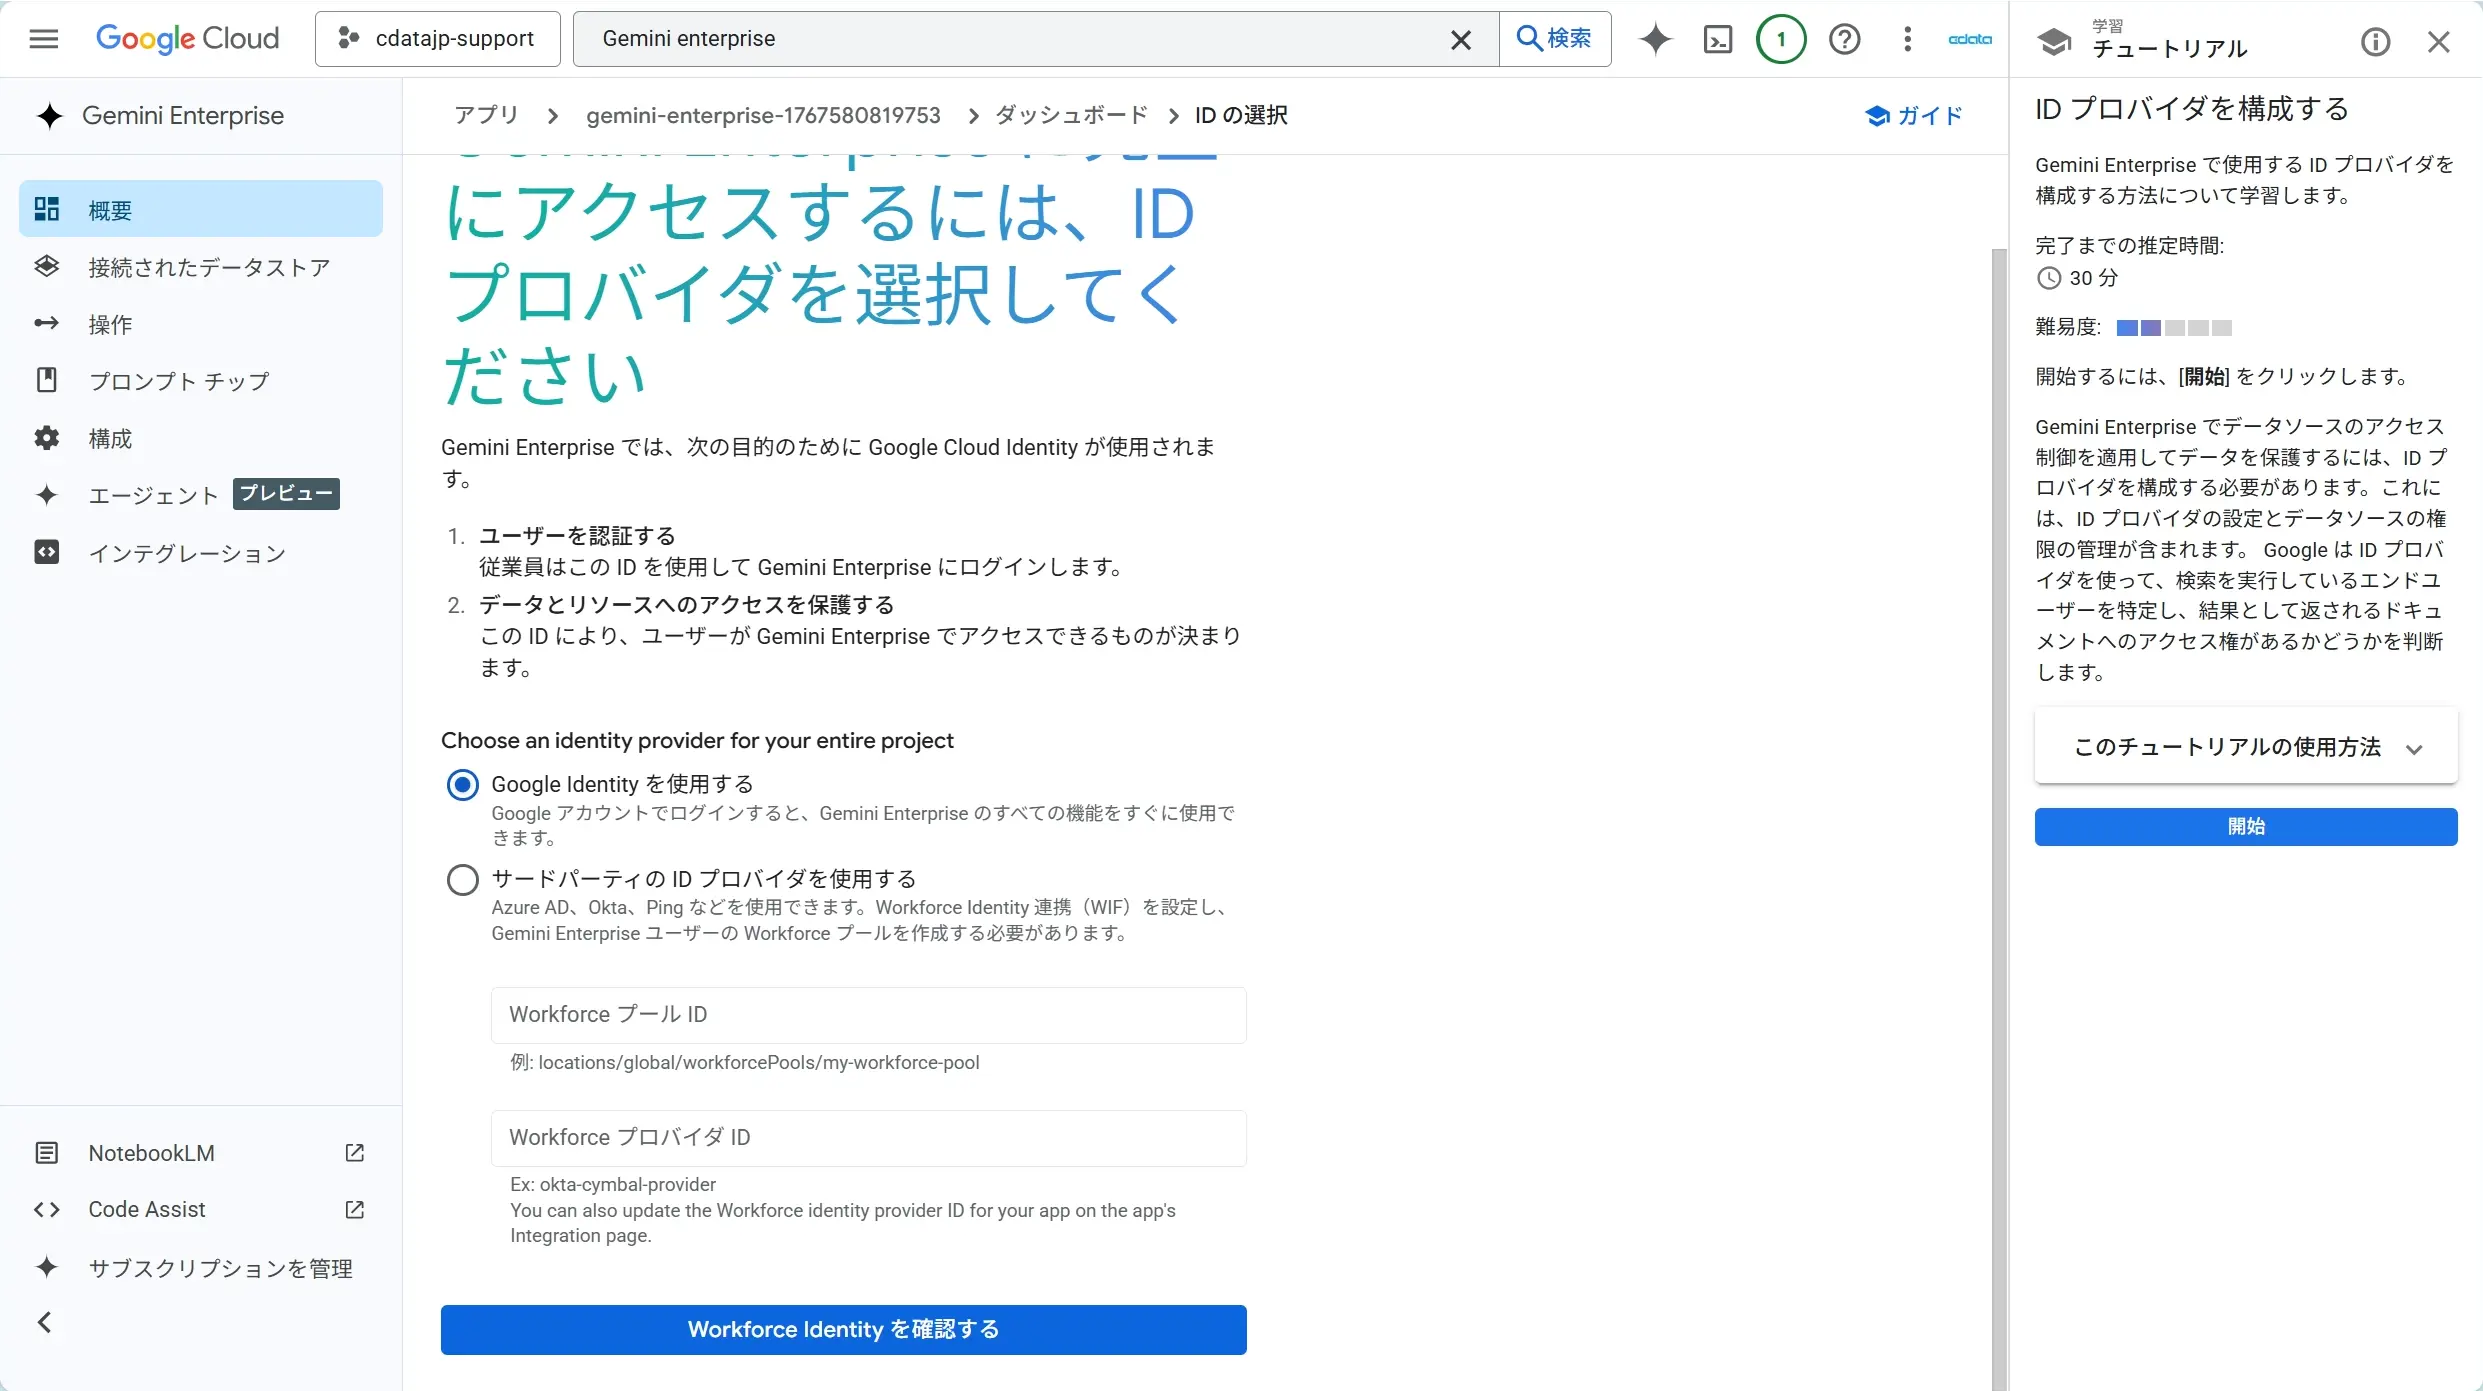The width and height of the screenshot is (2483, 1391).
Task: Focus the Workforce プール ID input field
Action: tap(868, 1014)
